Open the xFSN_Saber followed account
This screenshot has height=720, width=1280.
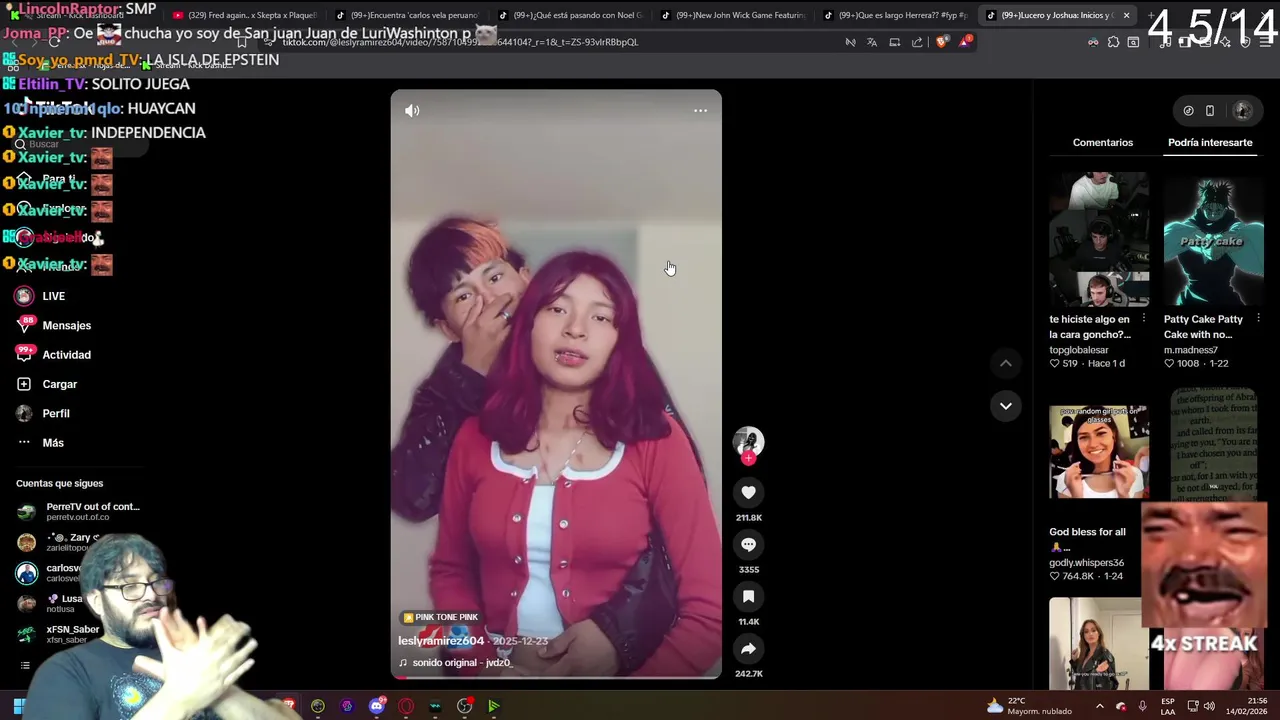coord(60,634)
